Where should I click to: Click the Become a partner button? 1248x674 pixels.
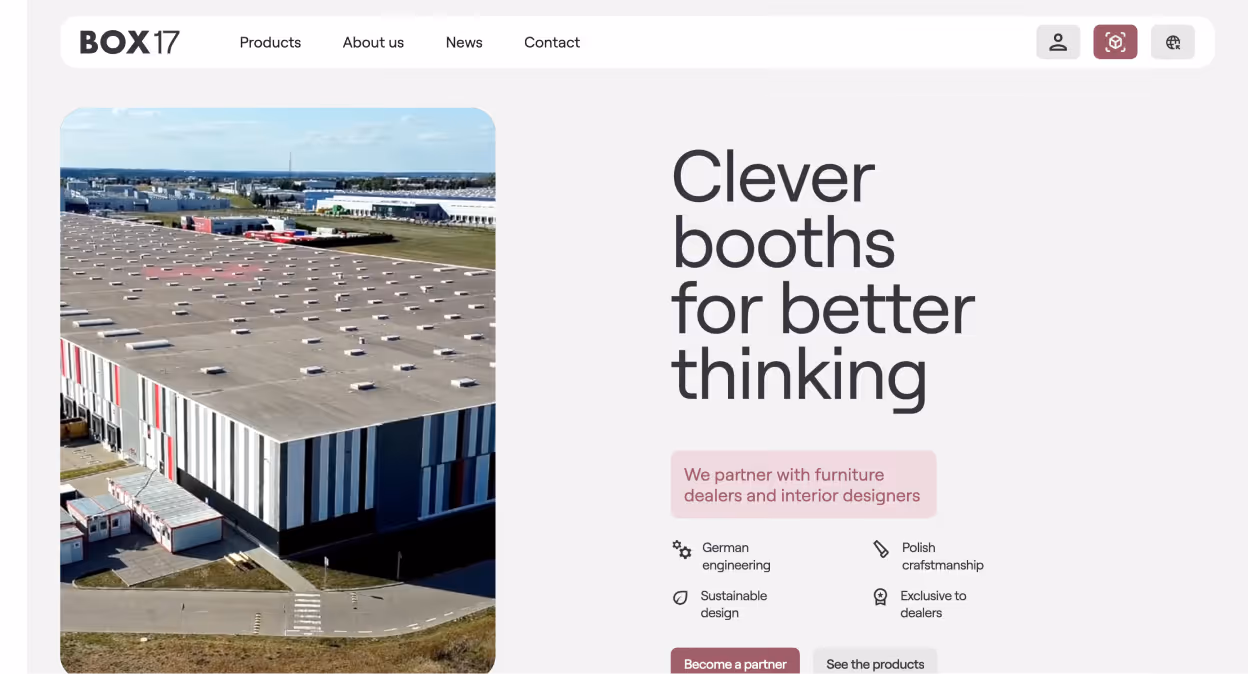tap(735, 662)
